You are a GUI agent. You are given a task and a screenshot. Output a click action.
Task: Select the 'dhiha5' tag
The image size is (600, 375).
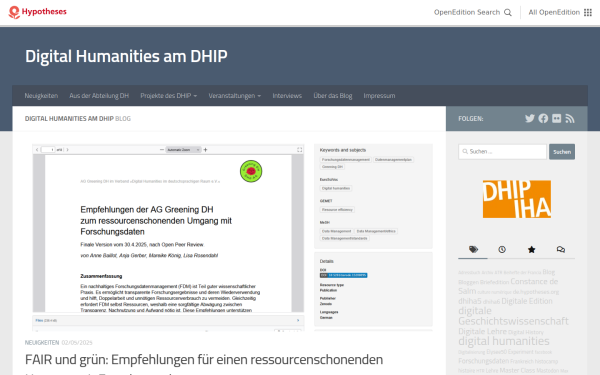coord(470,301)
